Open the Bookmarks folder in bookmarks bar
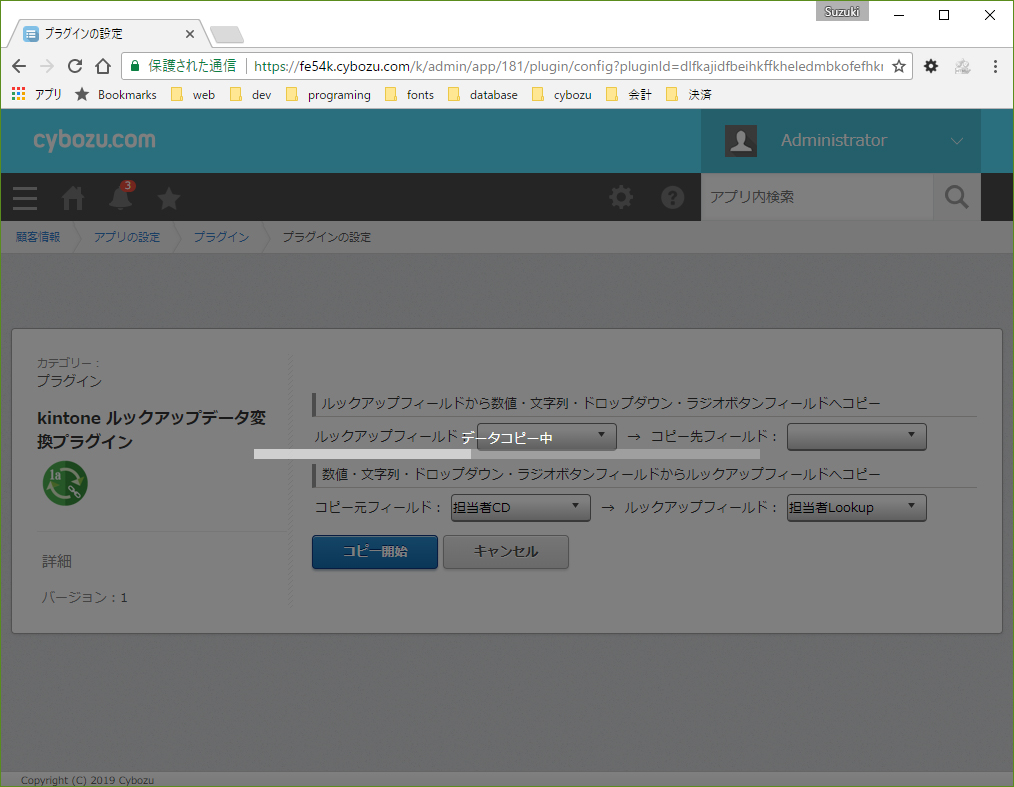1014x787 pixels. pyautogui.click(x=116, y=94)
